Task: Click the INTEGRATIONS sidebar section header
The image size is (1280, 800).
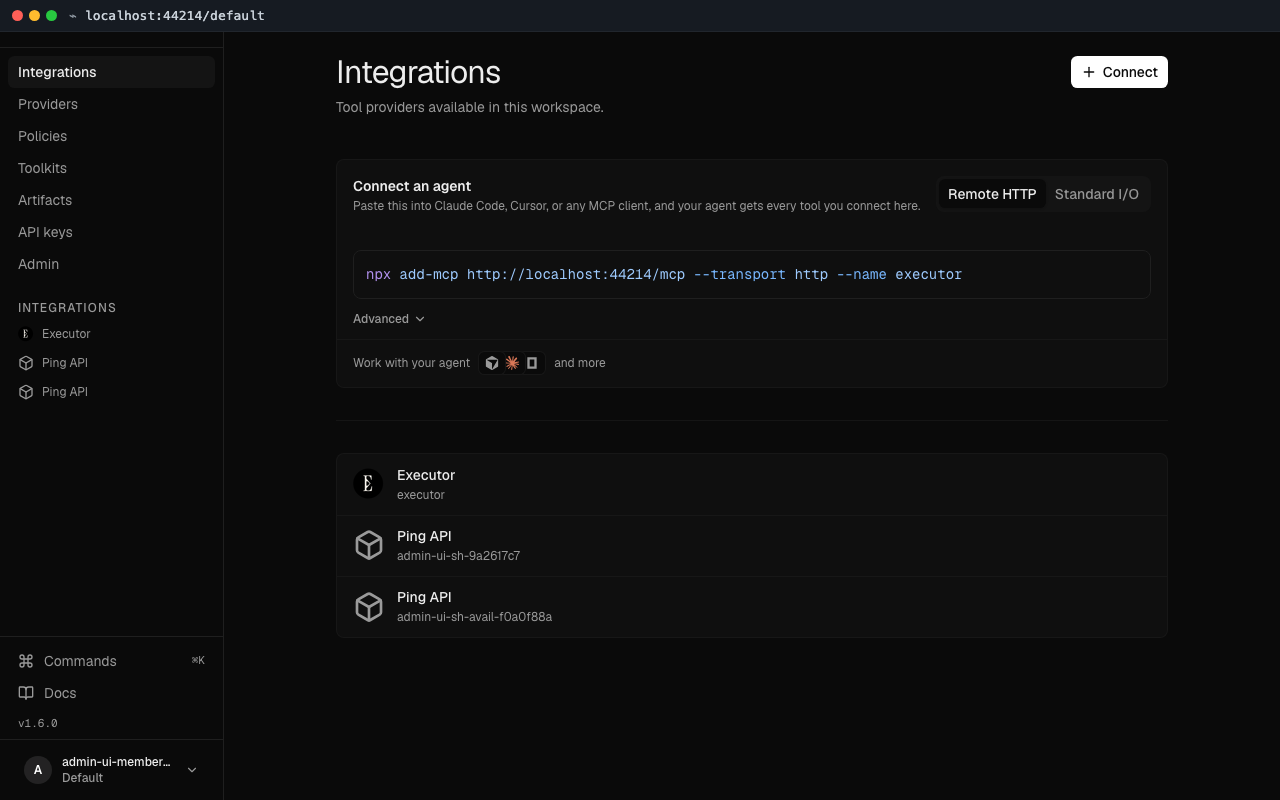Action: 67,308
